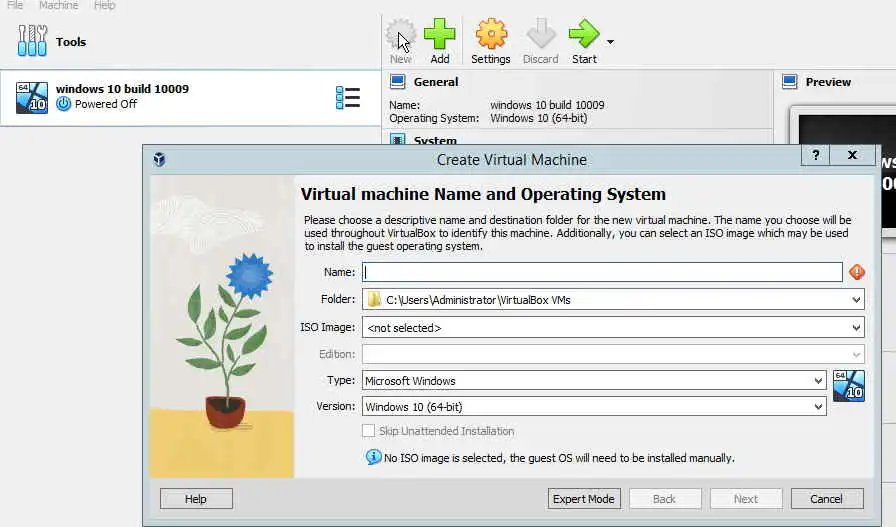Click the flower illustration in the wizard
Screen dimensions: 896x527
[x=222, y=326]
